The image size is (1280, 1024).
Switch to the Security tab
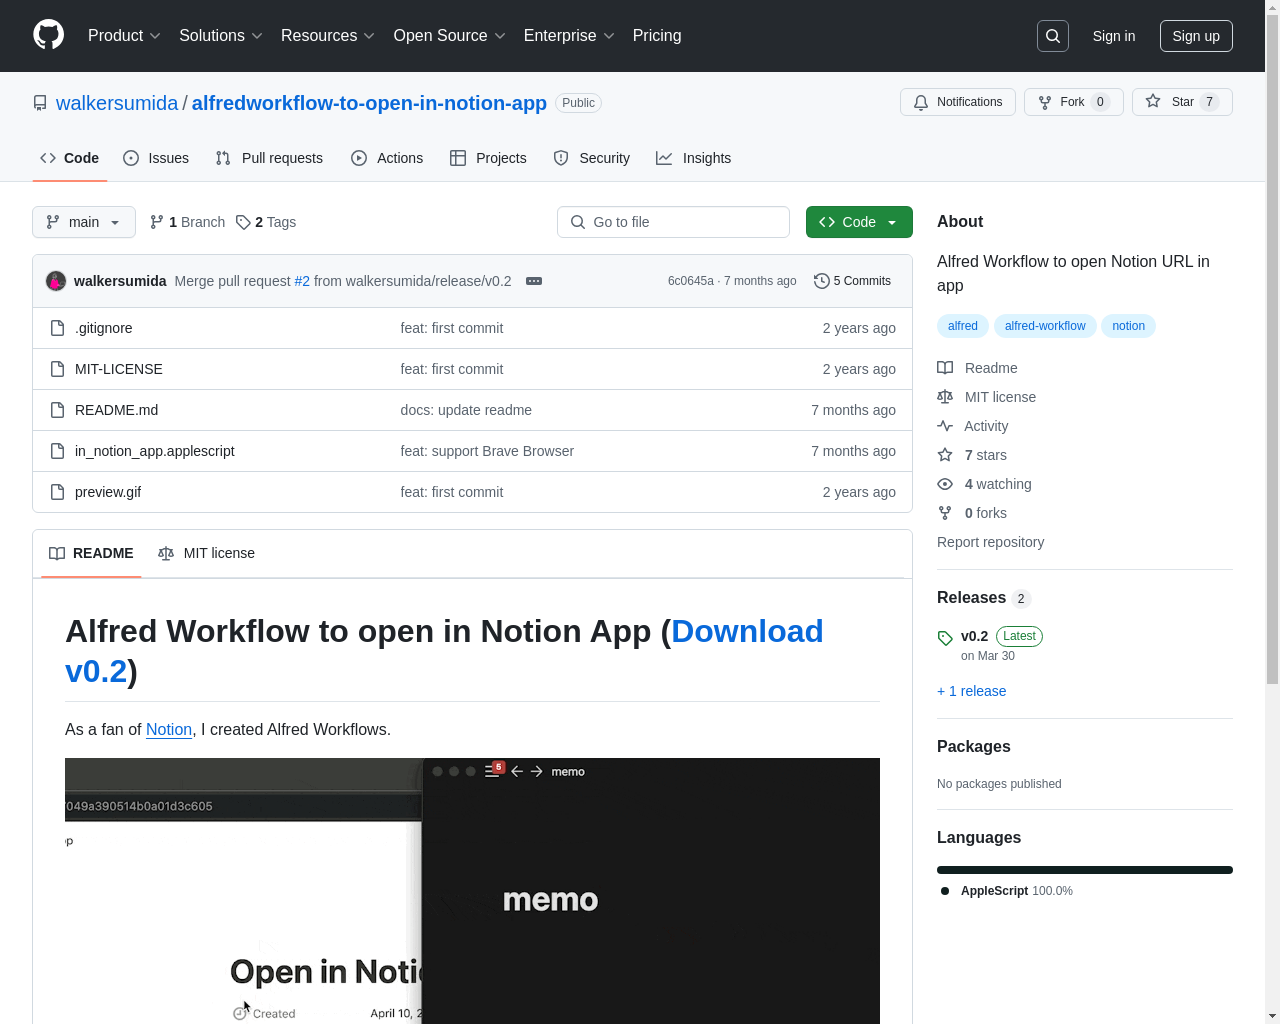[x=592, y=158]
